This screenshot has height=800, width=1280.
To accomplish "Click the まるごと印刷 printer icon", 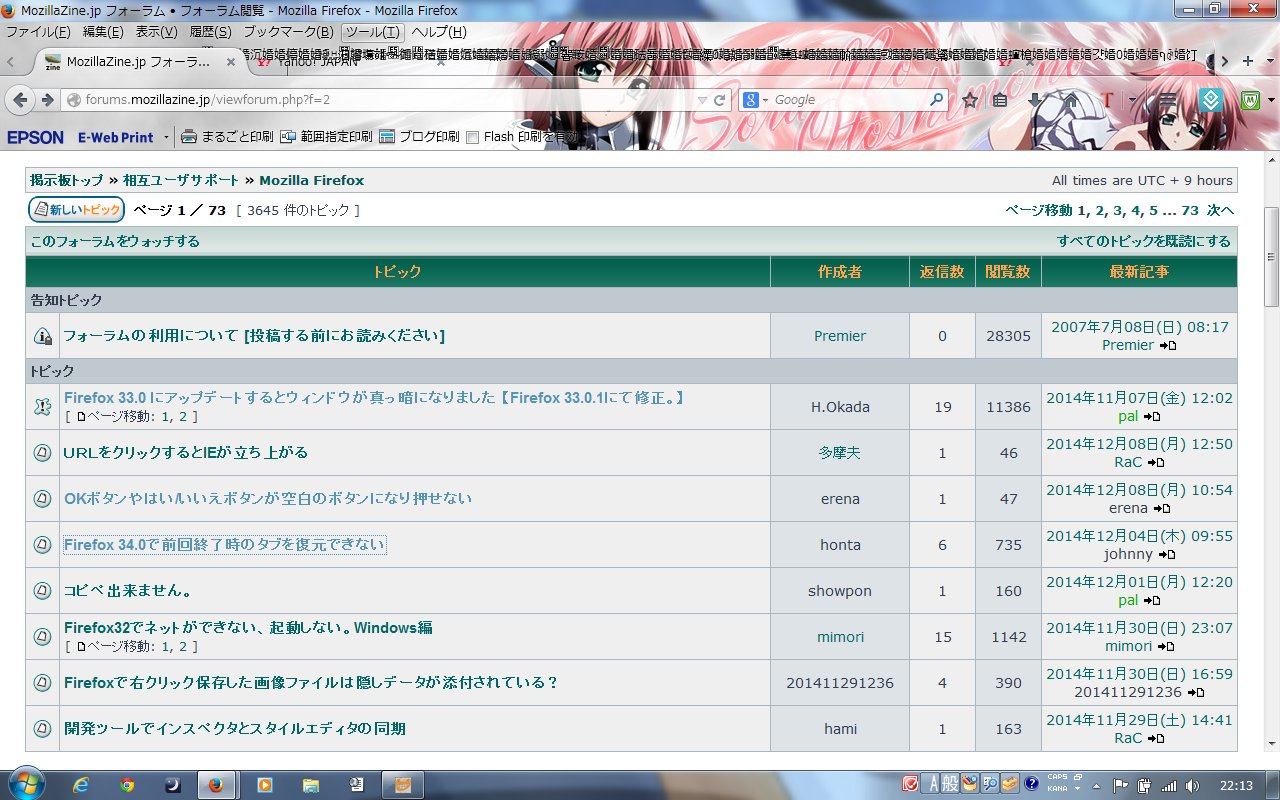I will coord(189,137).
